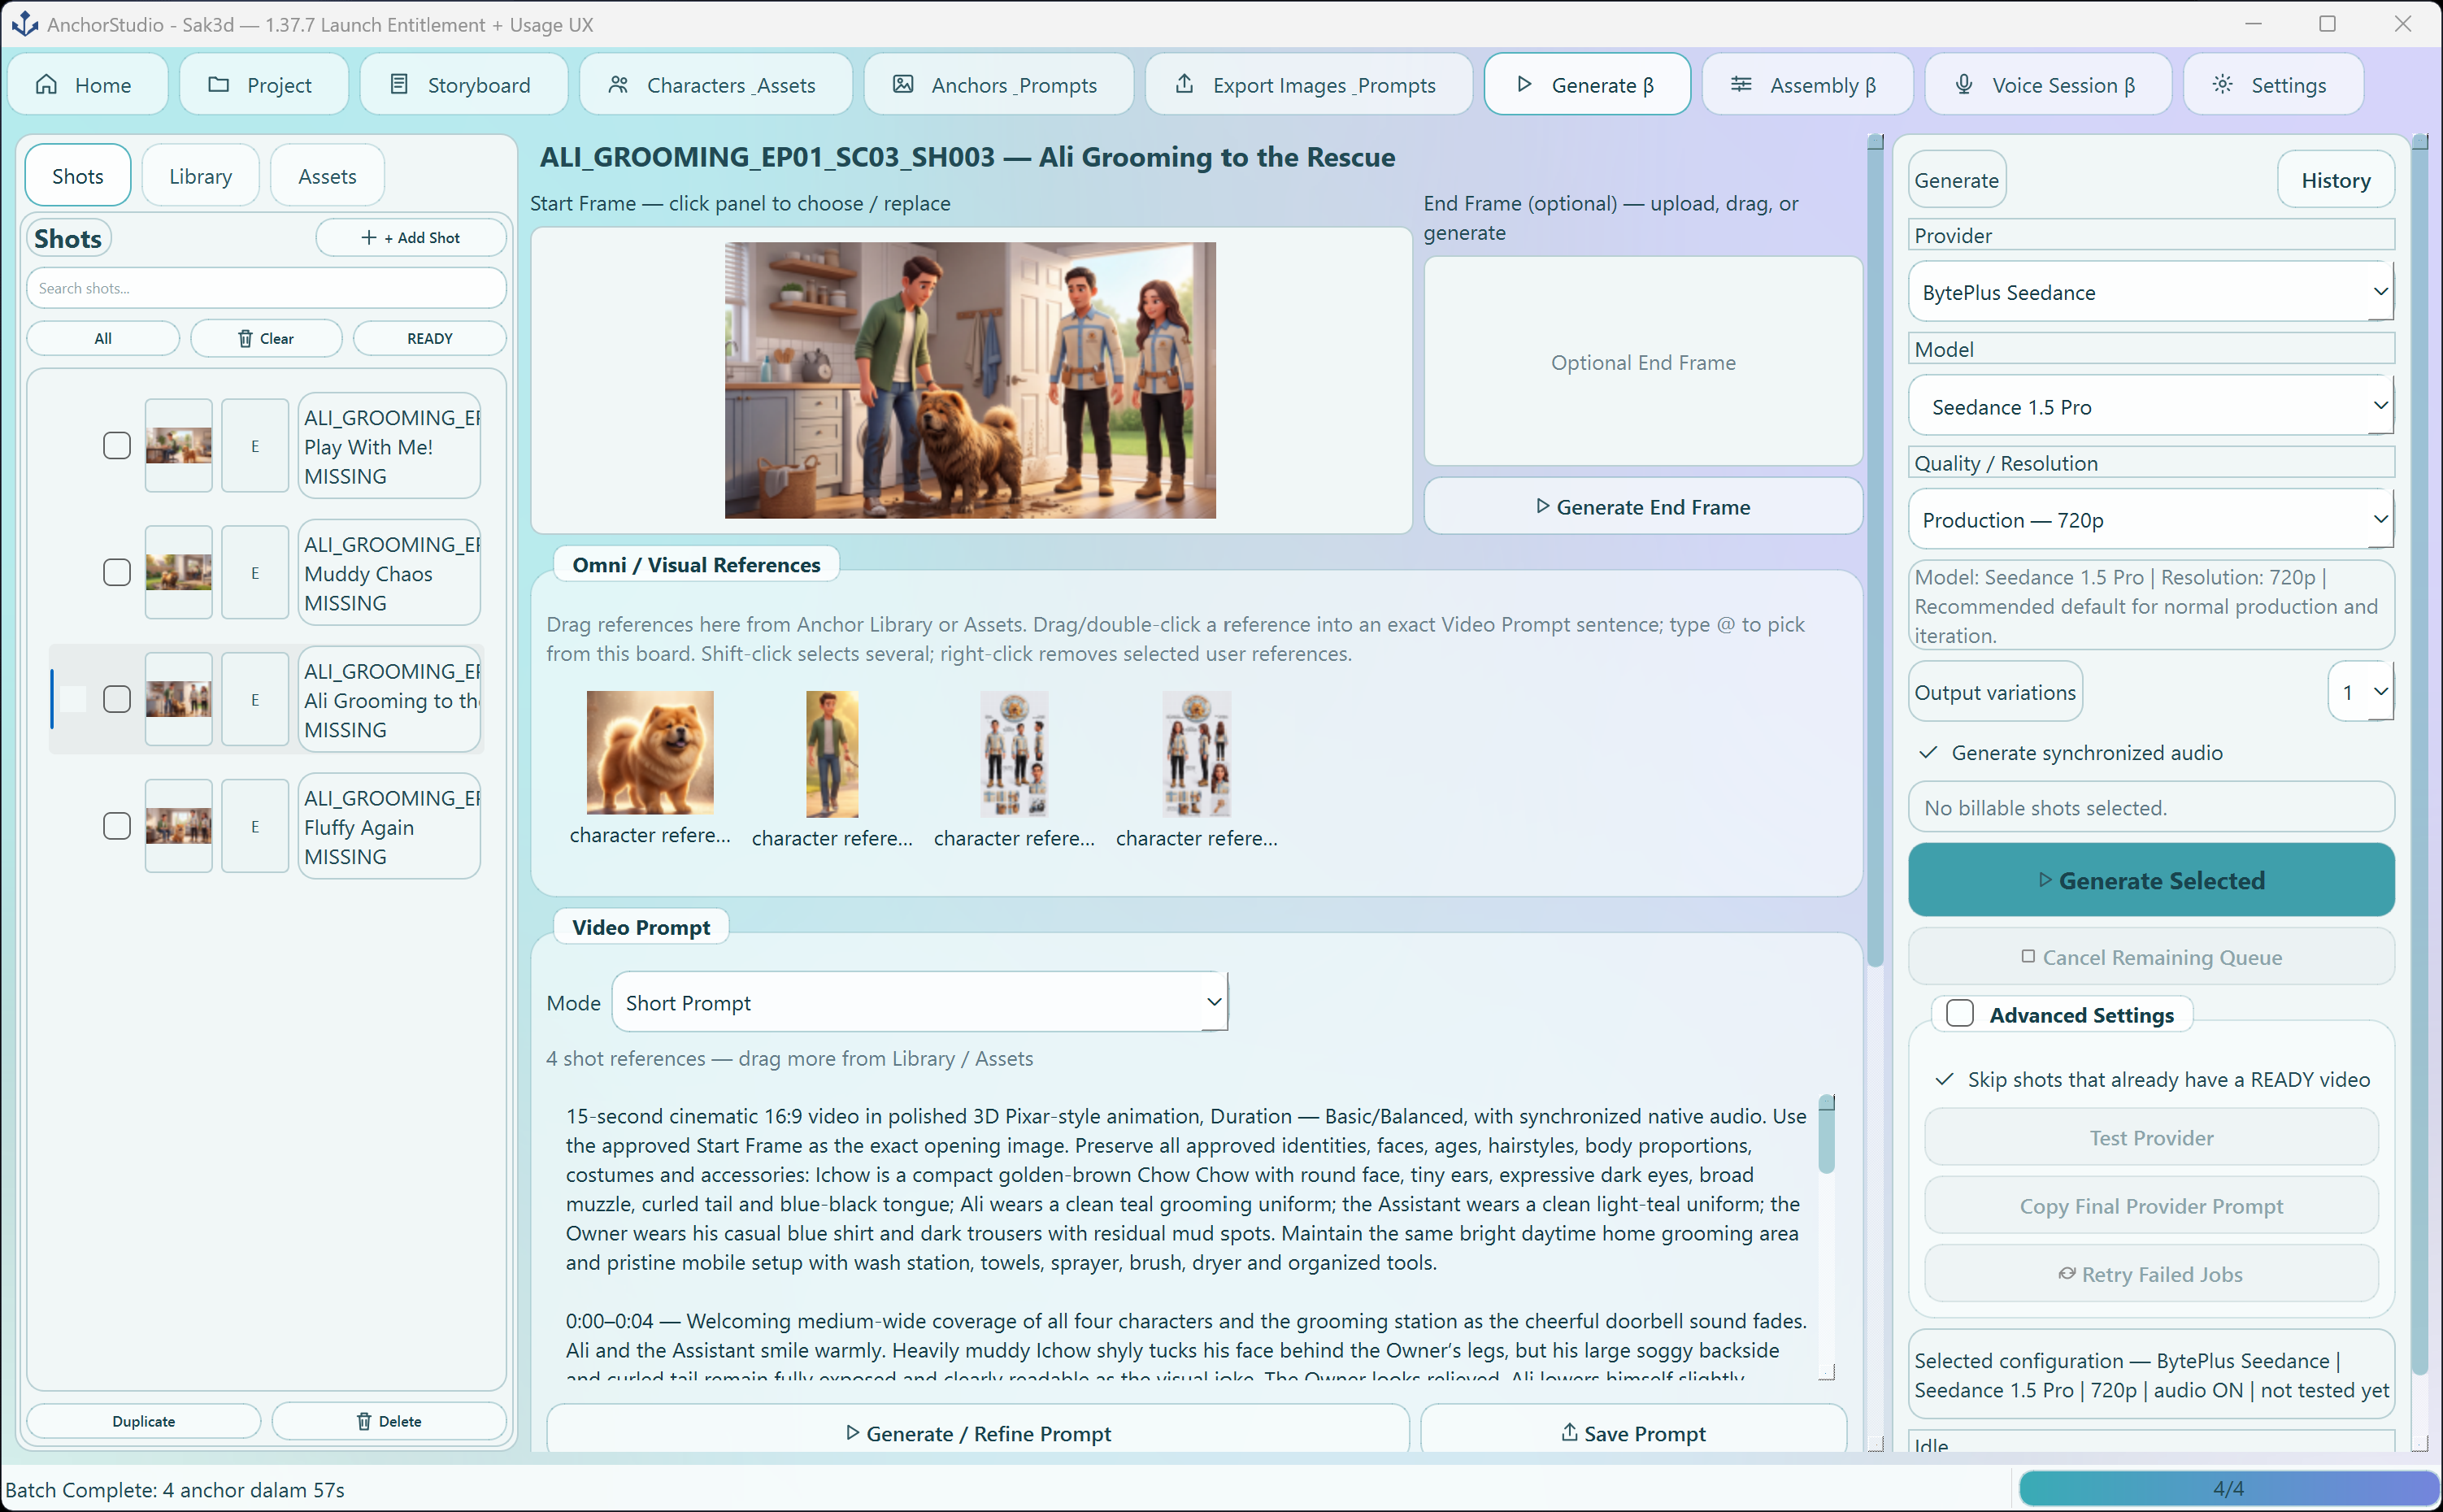Click the Assembly sliders icon
Screen dimensions: 2443x1512
(x=1741, y=85)
